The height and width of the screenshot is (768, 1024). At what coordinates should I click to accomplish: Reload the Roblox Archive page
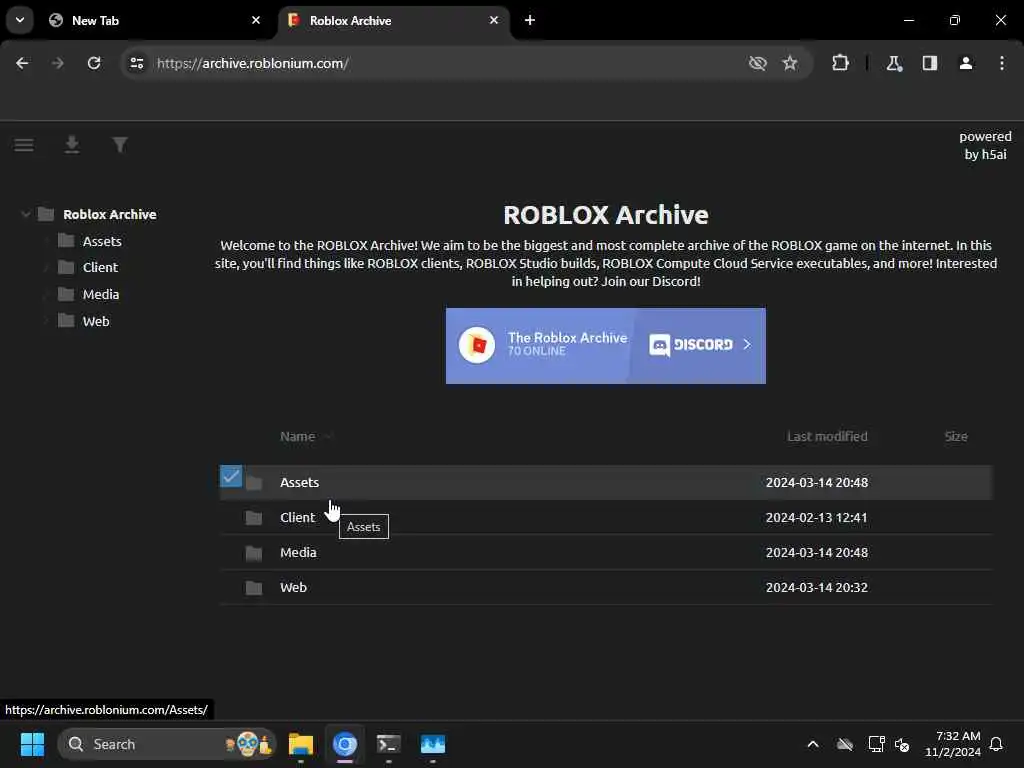pyautogui.click(x=94, y=63)
